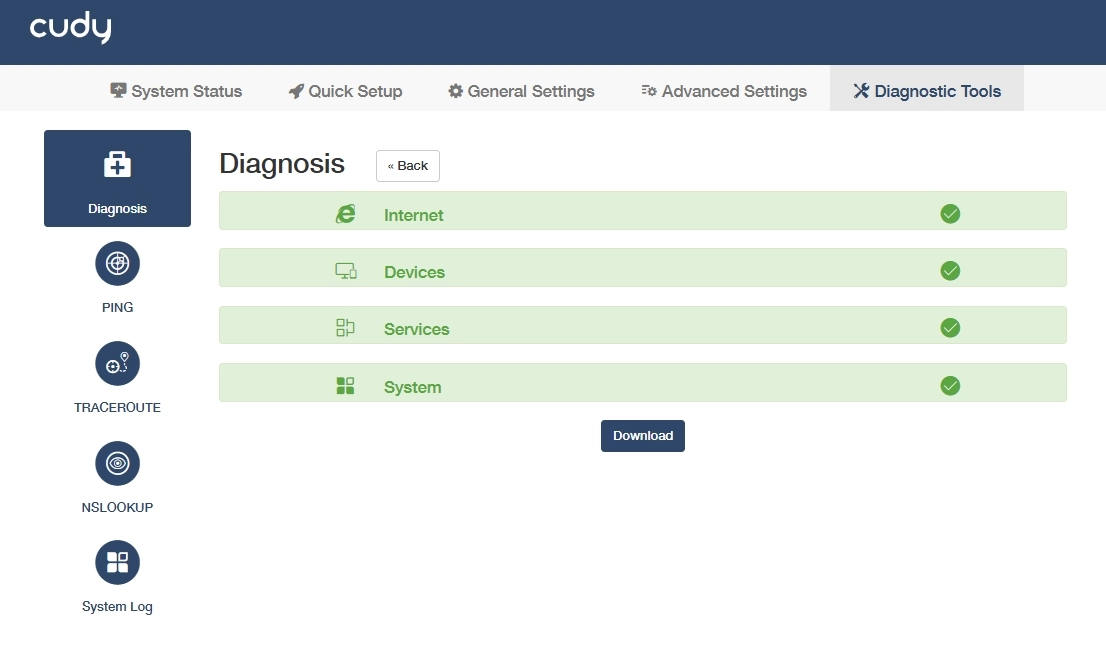Screen dimensions: 1106x670
Task: Go to the Quick Setup tab
Action: (x=345, y=91)
